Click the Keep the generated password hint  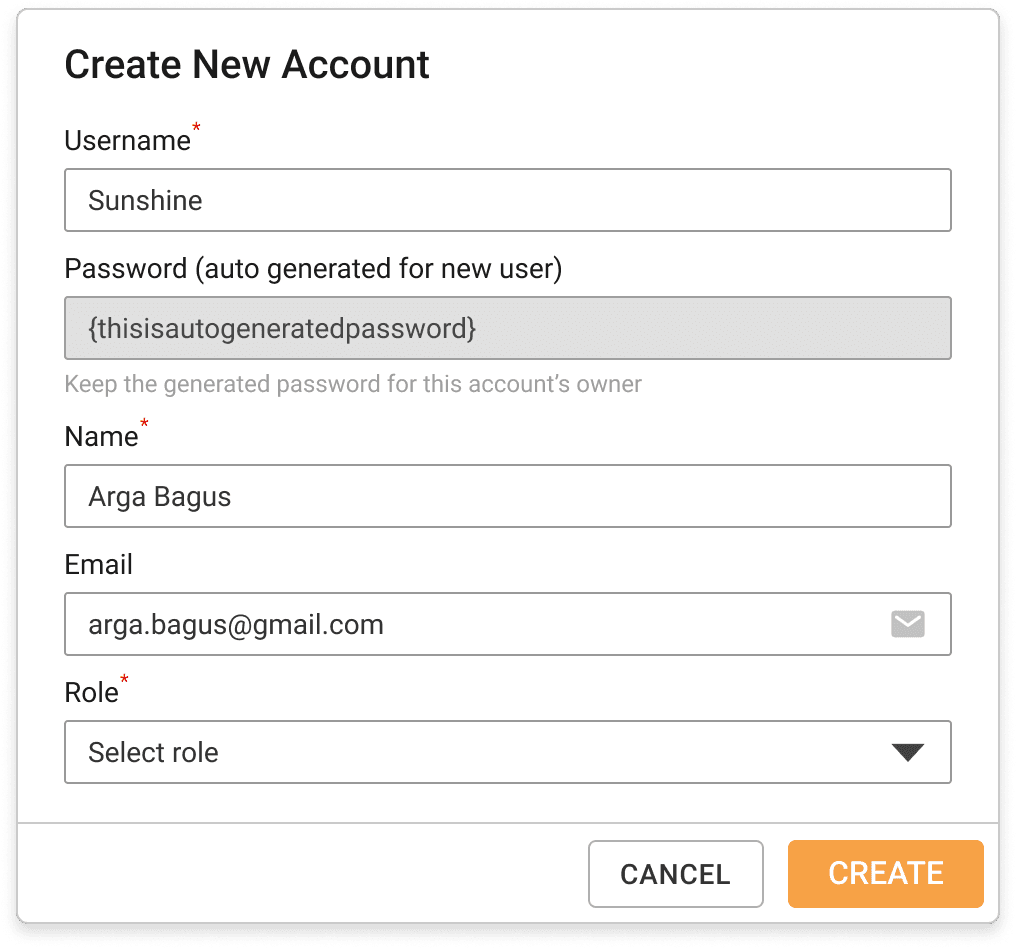point(353,384)
